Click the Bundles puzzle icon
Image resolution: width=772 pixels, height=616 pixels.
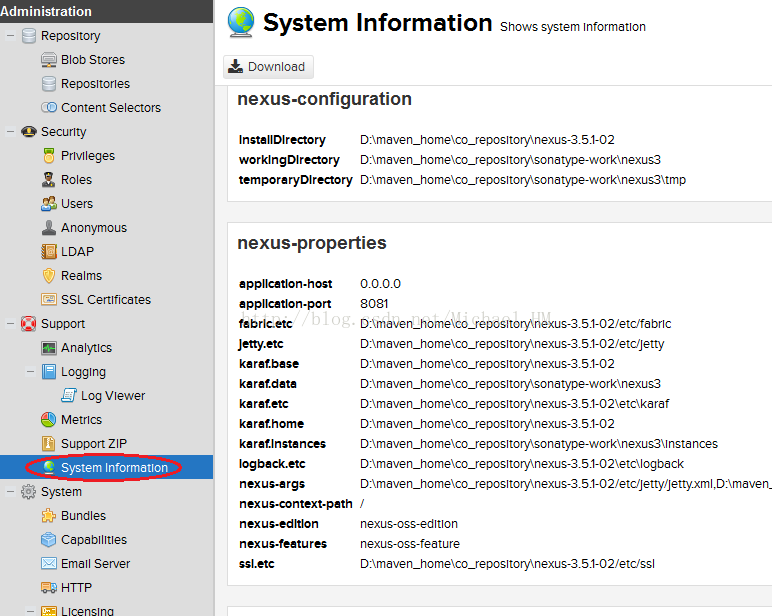[49, 516]
